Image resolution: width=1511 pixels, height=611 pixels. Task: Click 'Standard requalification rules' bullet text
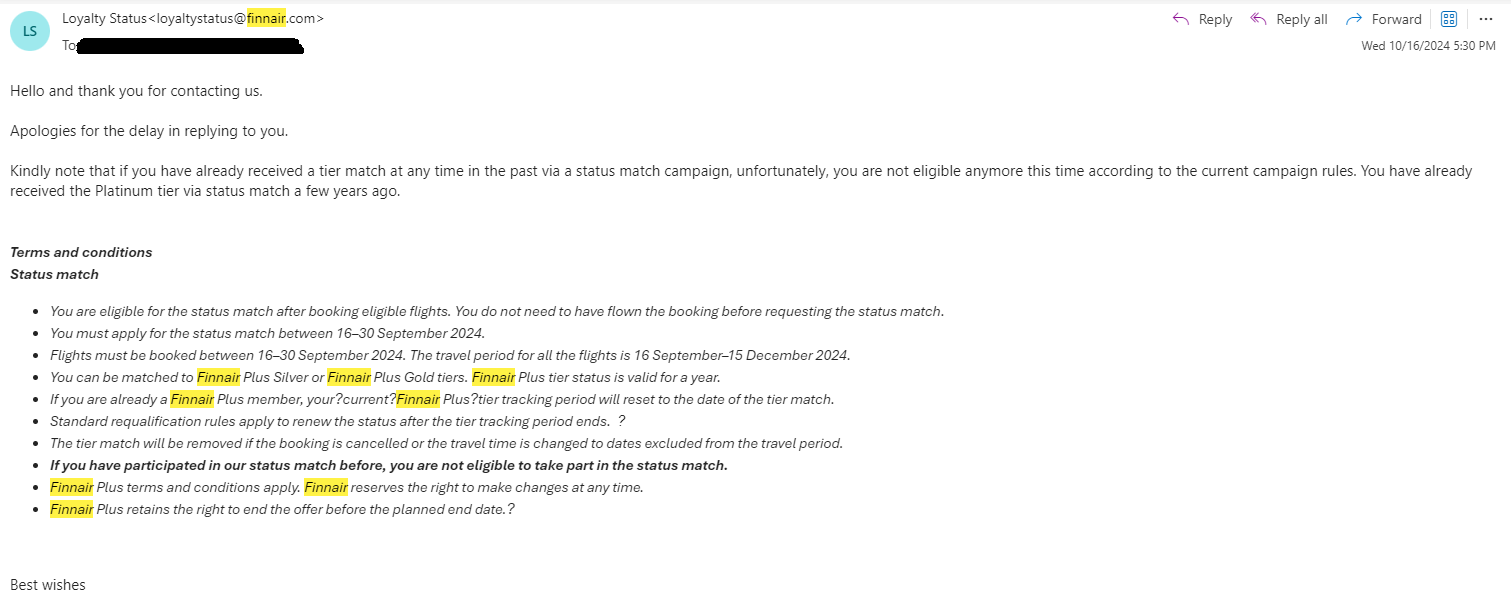tap(330, 421)
